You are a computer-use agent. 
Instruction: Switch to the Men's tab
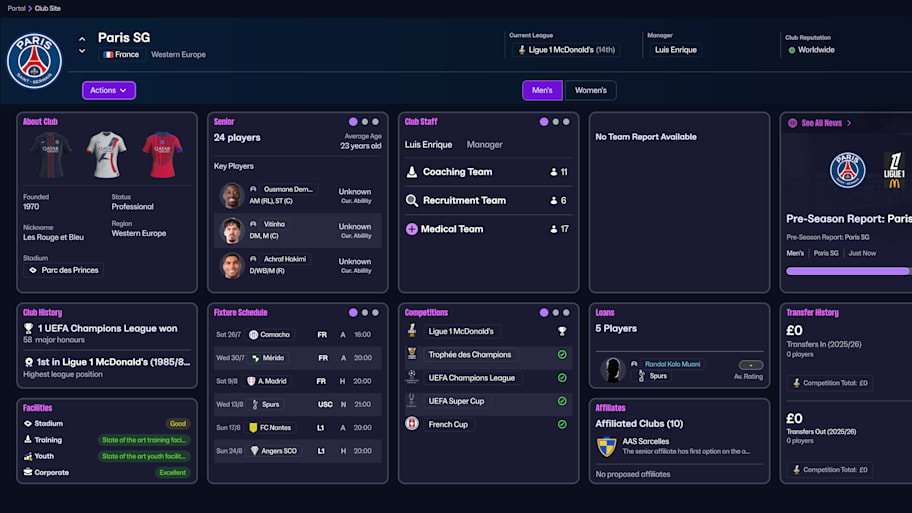542,90
